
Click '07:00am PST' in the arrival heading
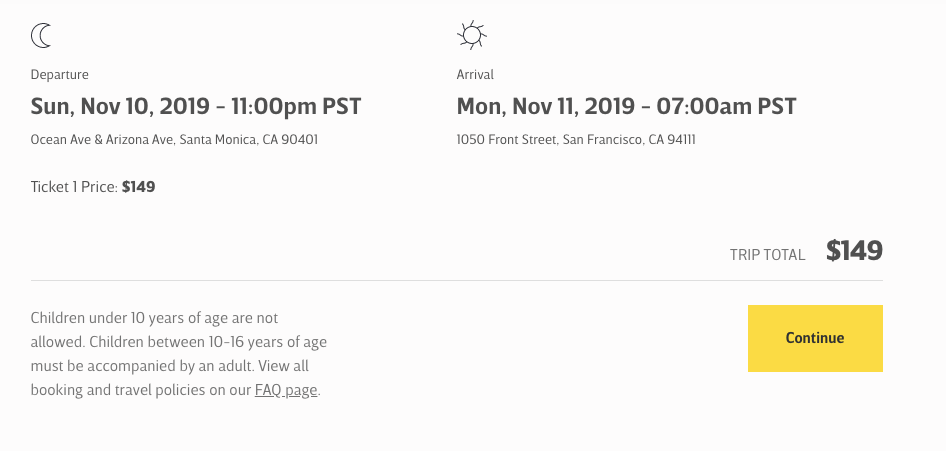click(726, 107)
